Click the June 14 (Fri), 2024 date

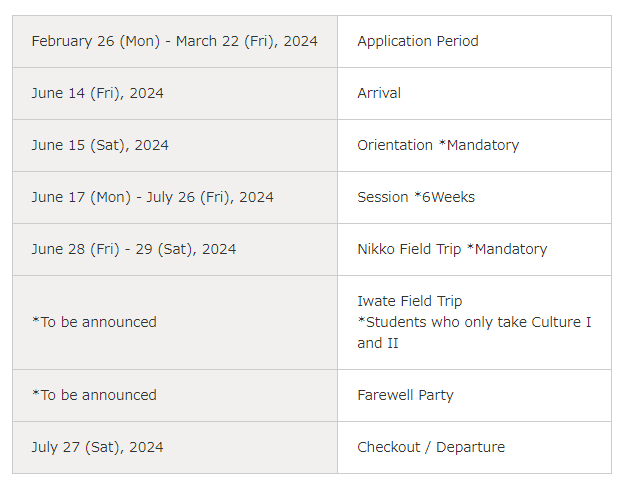tap(97, 93)
